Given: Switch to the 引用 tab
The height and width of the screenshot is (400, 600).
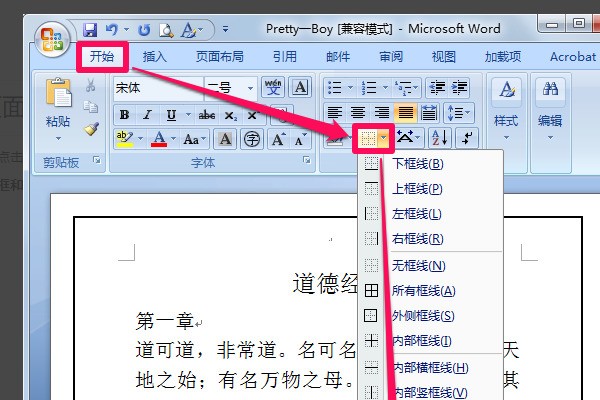Looking at the screenshot, I should [285, 57].
